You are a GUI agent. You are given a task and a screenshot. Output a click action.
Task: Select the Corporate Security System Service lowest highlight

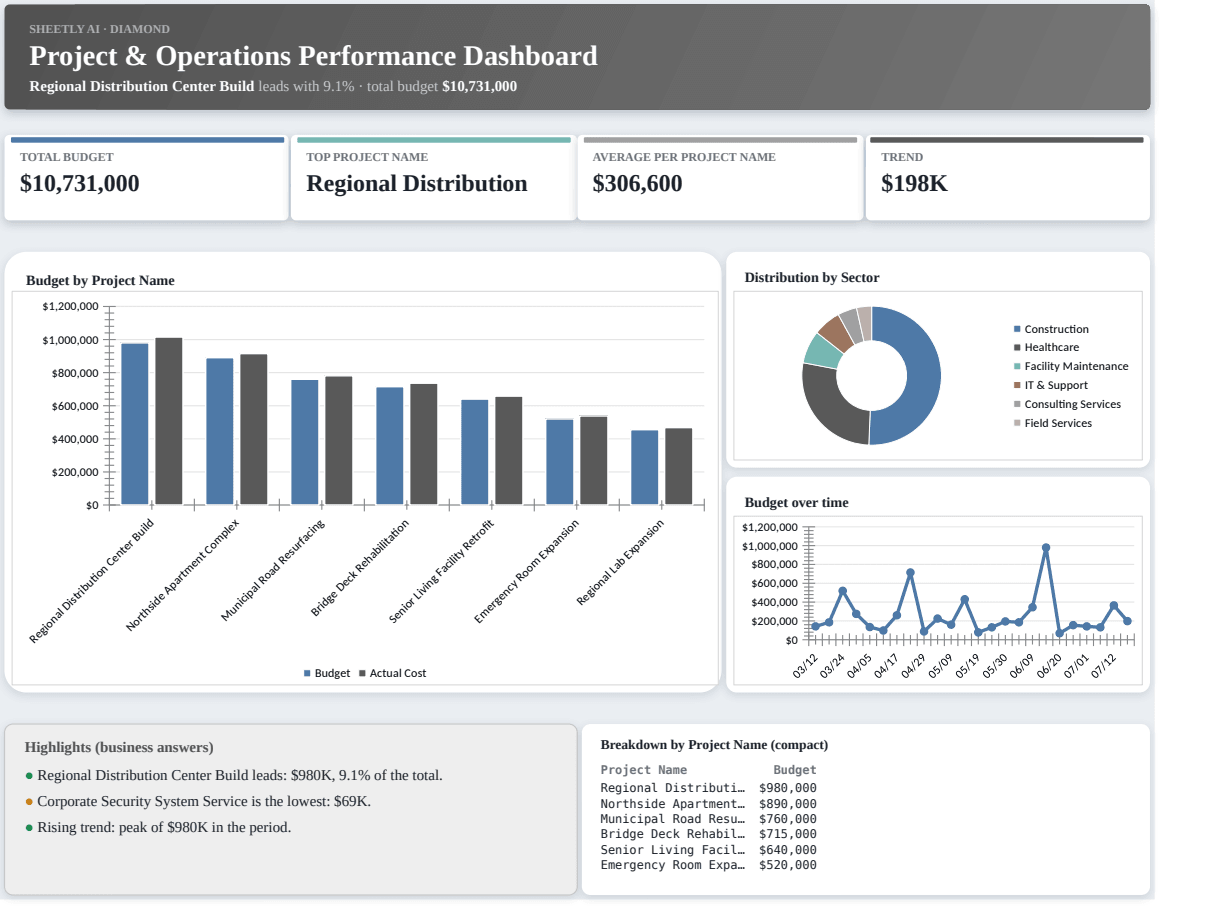[198, 802]
